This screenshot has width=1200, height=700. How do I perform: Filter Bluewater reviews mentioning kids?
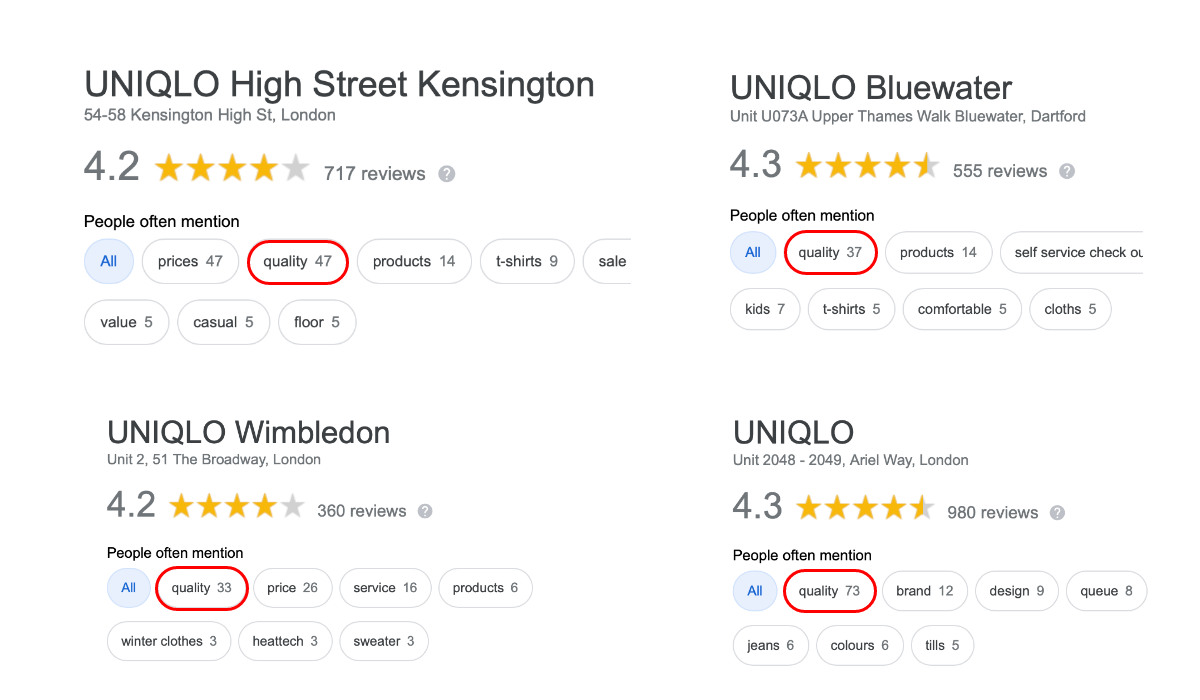pyautogui.click(x=764, y=309)
